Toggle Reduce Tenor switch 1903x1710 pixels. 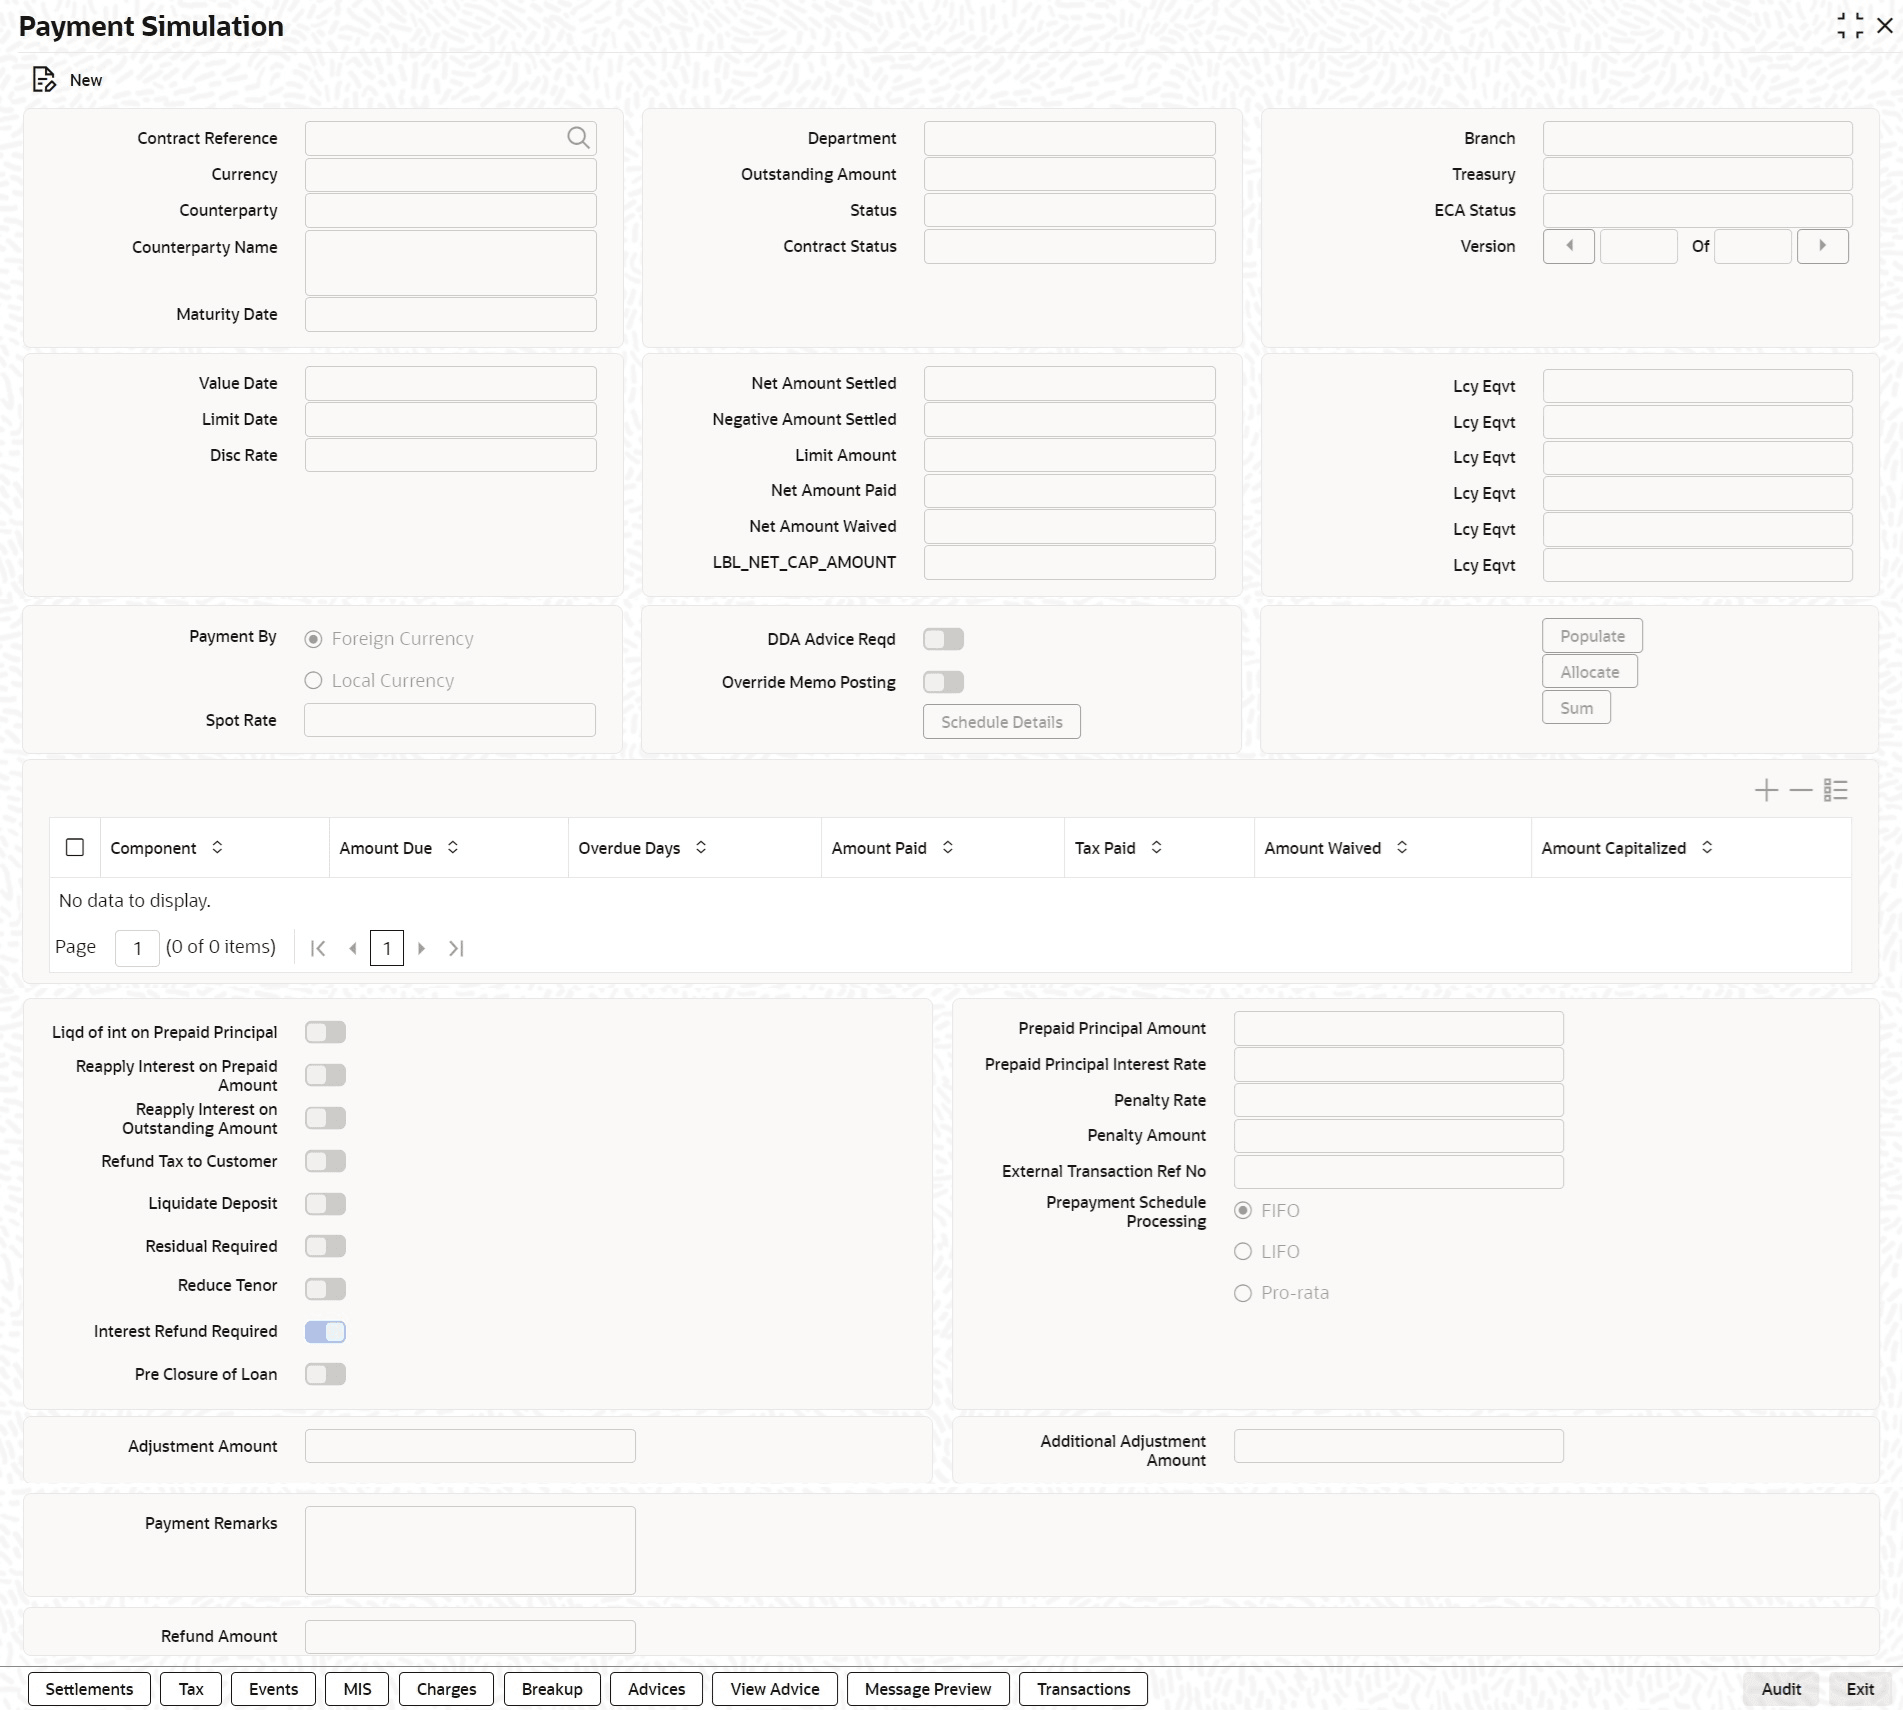(x=325, y=1289)
